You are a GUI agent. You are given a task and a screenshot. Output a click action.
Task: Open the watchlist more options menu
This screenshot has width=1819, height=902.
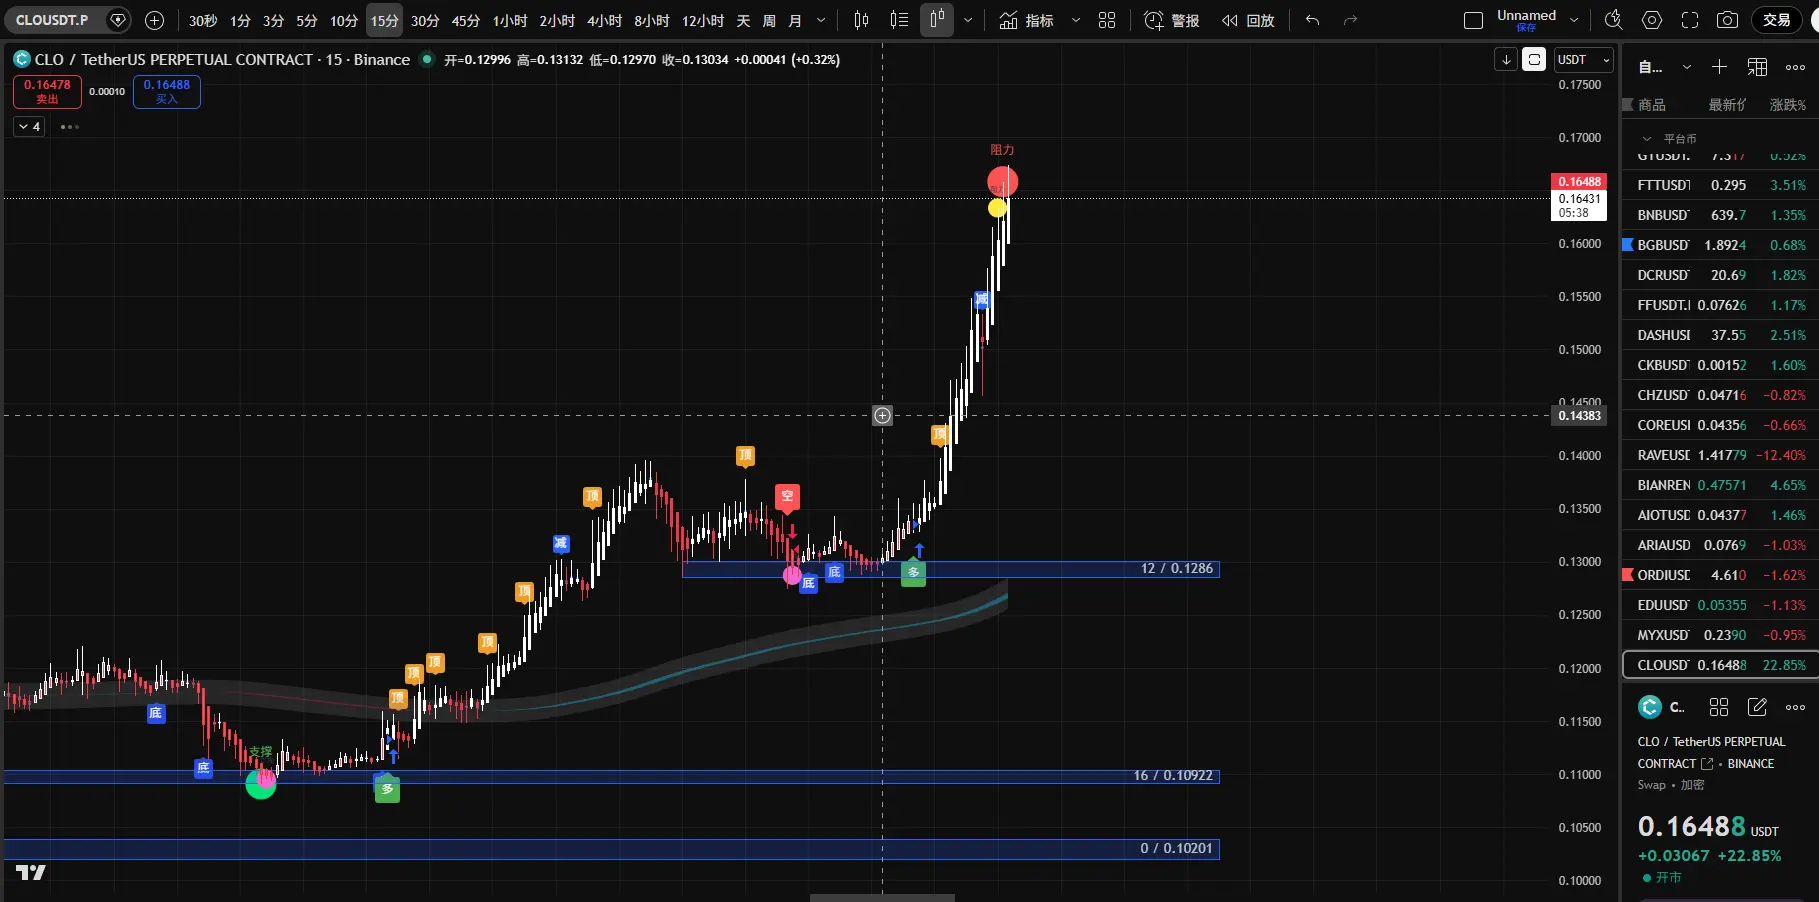click(1796, 67)
